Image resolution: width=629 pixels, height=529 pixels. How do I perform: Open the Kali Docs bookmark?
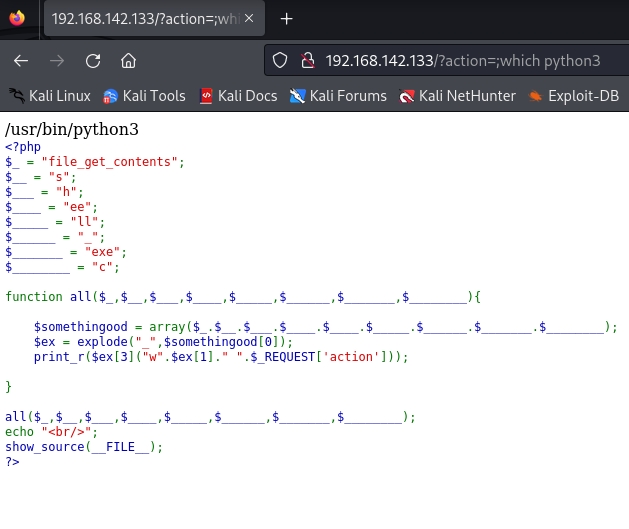tap(237, 96)
